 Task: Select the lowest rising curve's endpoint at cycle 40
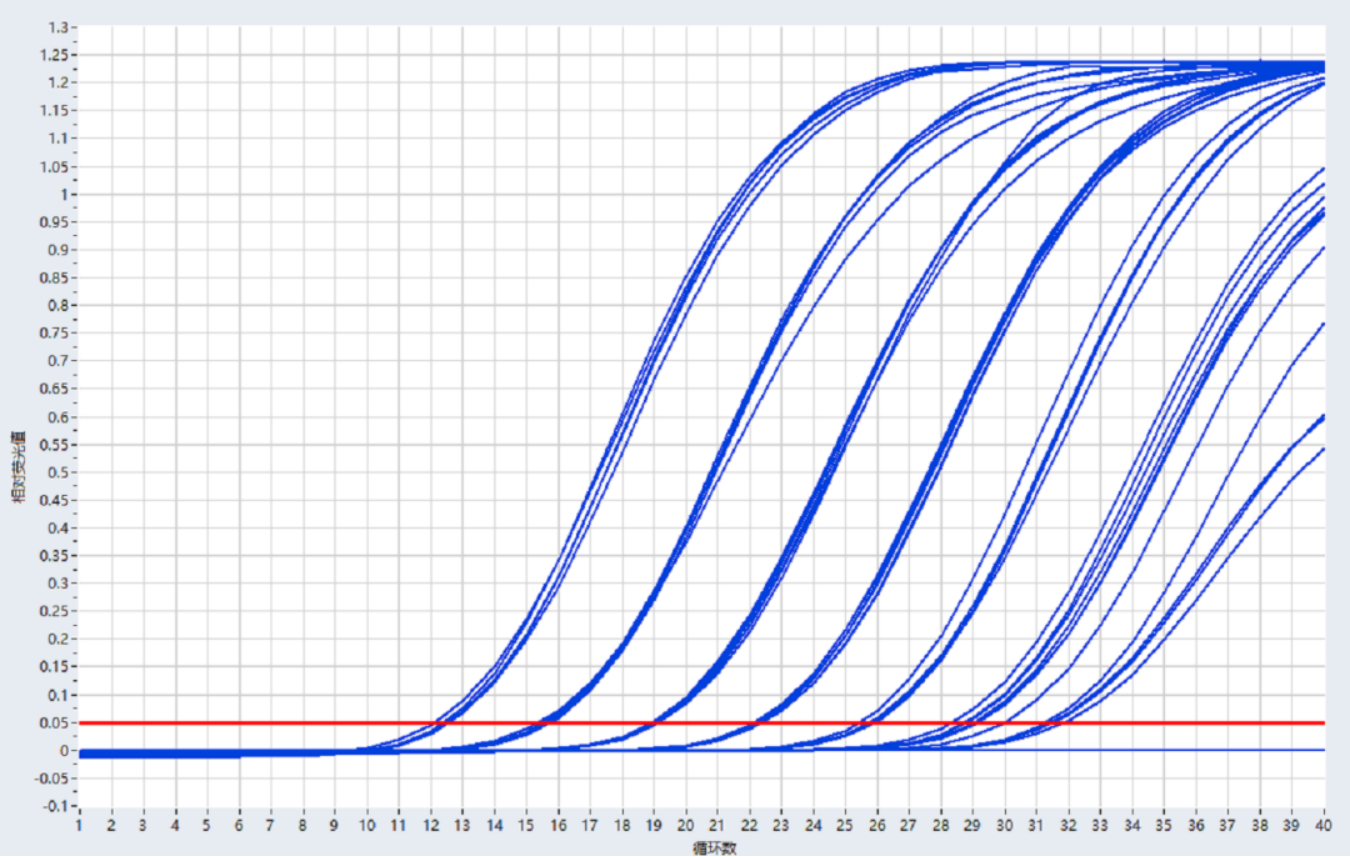[x=1323, y=448]
